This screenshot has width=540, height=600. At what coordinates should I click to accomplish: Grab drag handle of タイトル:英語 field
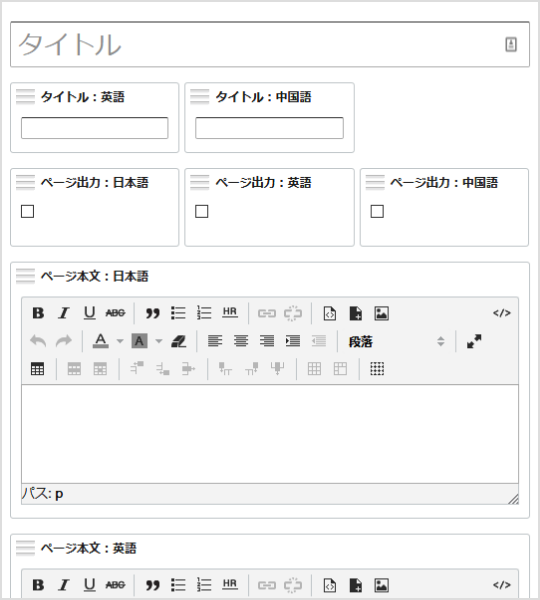[25, 96]
